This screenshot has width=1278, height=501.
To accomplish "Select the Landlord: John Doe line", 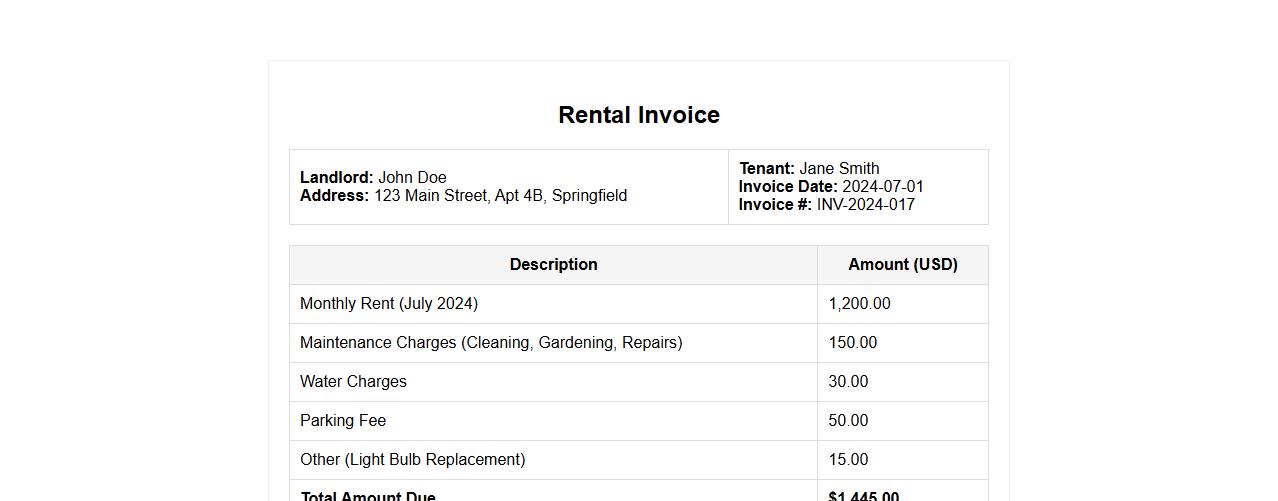I will click(x=373, y=178).
